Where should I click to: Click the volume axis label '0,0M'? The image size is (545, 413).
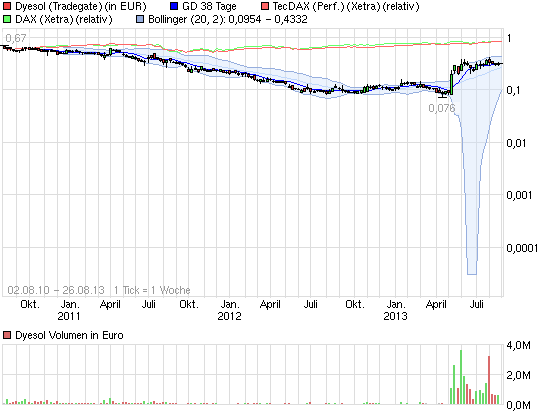[x=518, y=405]
